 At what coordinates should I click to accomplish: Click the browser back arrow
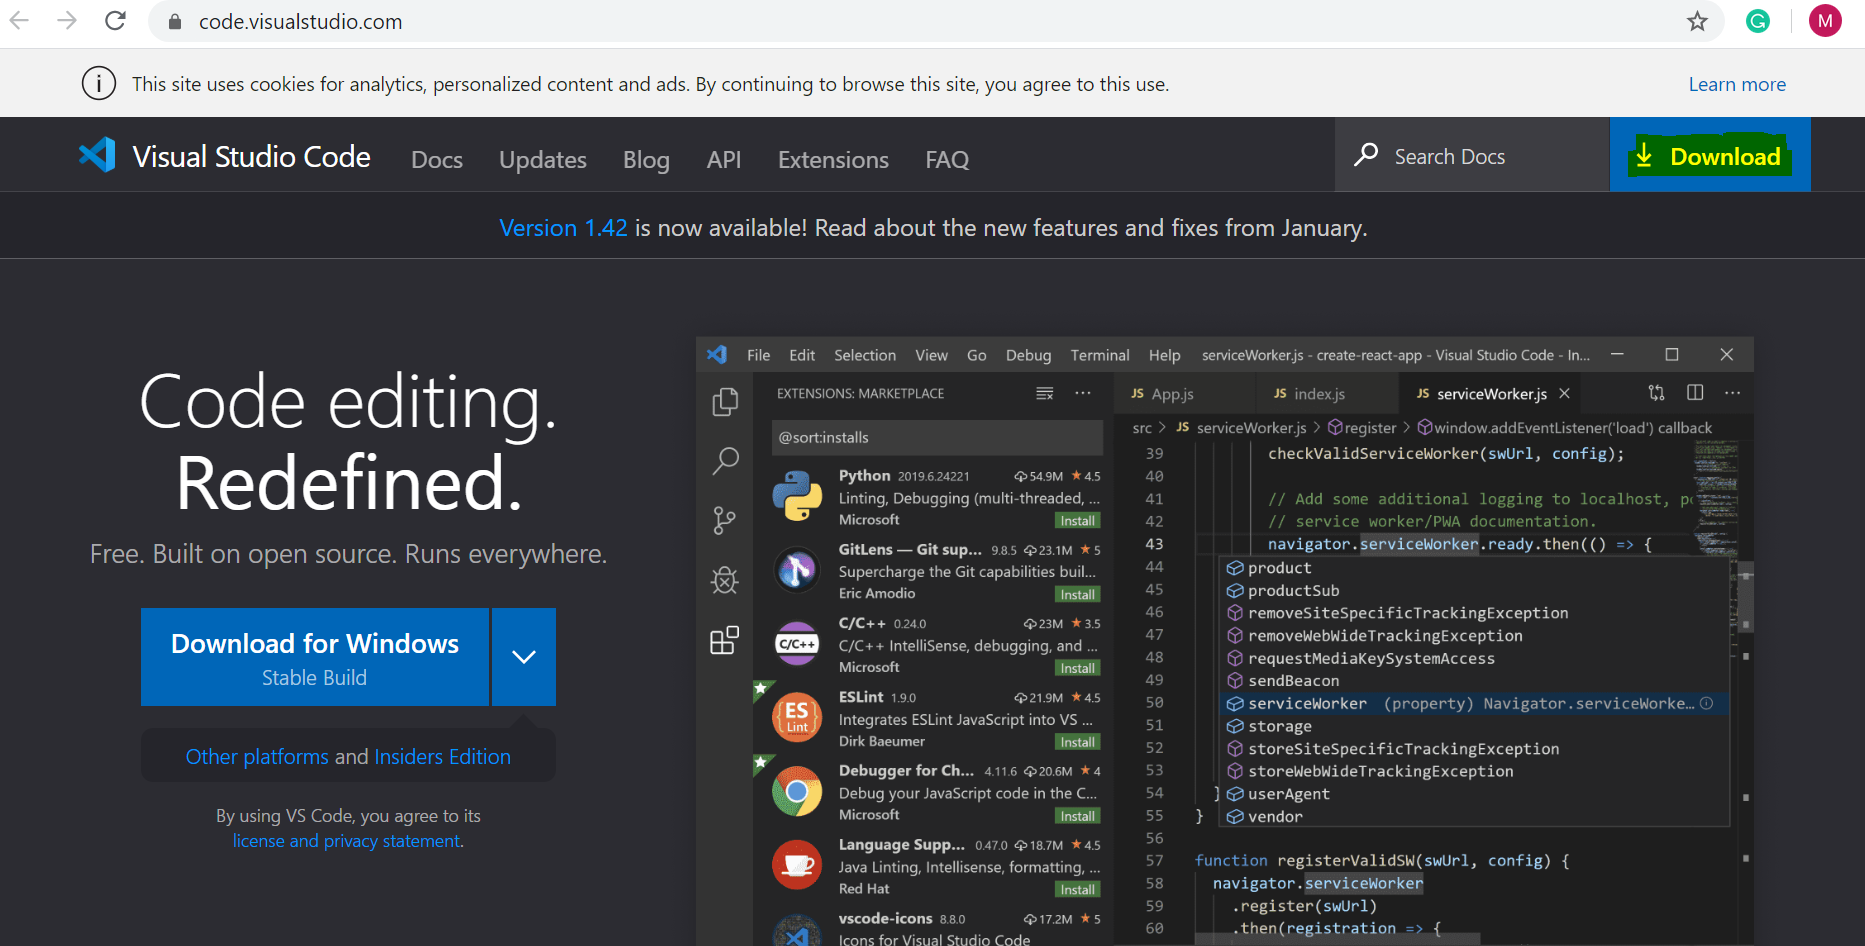coord(19,21)
